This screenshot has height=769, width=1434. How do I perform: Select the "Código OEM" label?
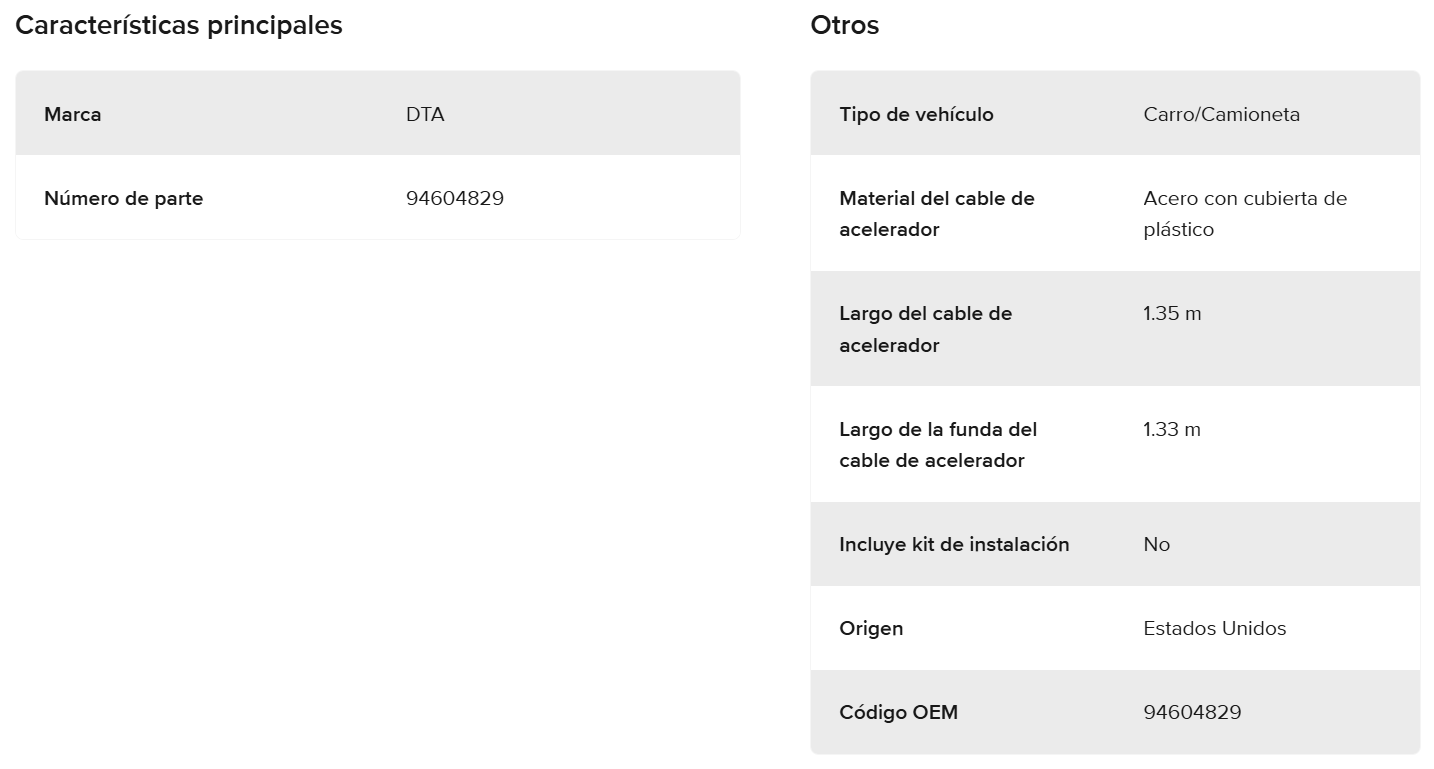(x=899, y=713)
